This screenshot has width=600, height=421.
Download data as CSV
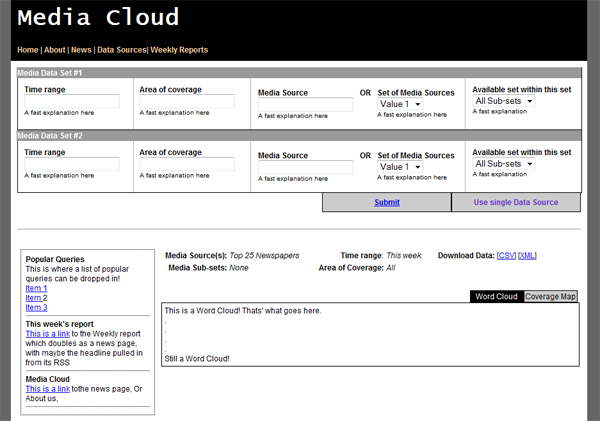pos(506,256)
